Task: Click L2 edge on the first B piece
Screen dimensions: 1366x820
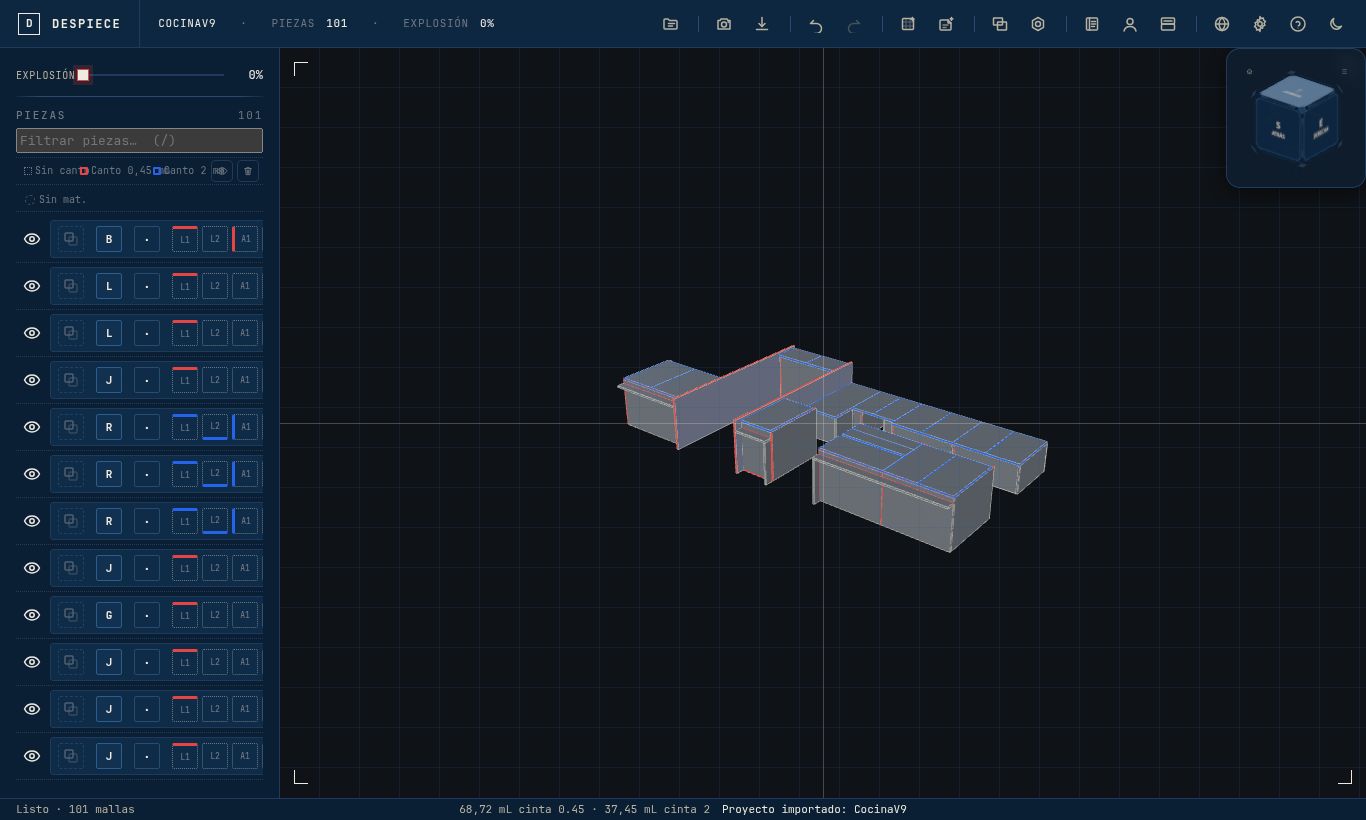Action: [x=215, y=239]
